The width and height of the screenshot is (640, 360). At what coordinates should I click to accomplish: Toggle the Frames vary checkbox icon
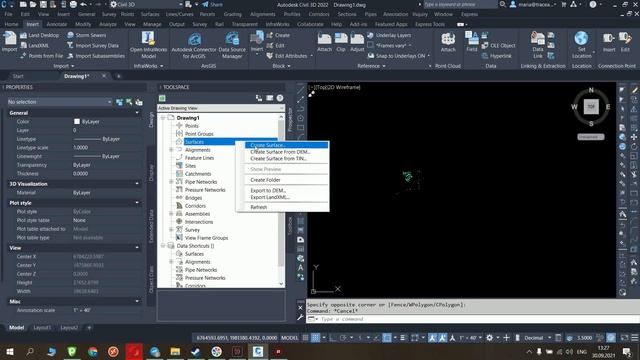pyautogui.click(x=371, y=45)
